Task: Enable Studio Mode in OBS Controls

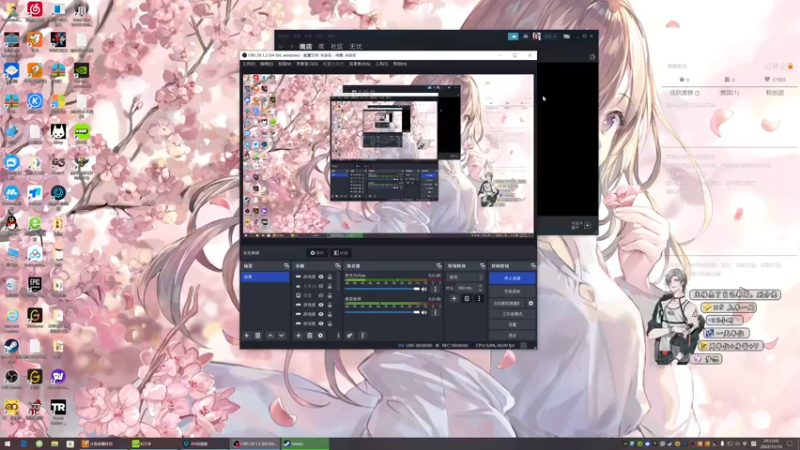Action: tap(512, 314)
